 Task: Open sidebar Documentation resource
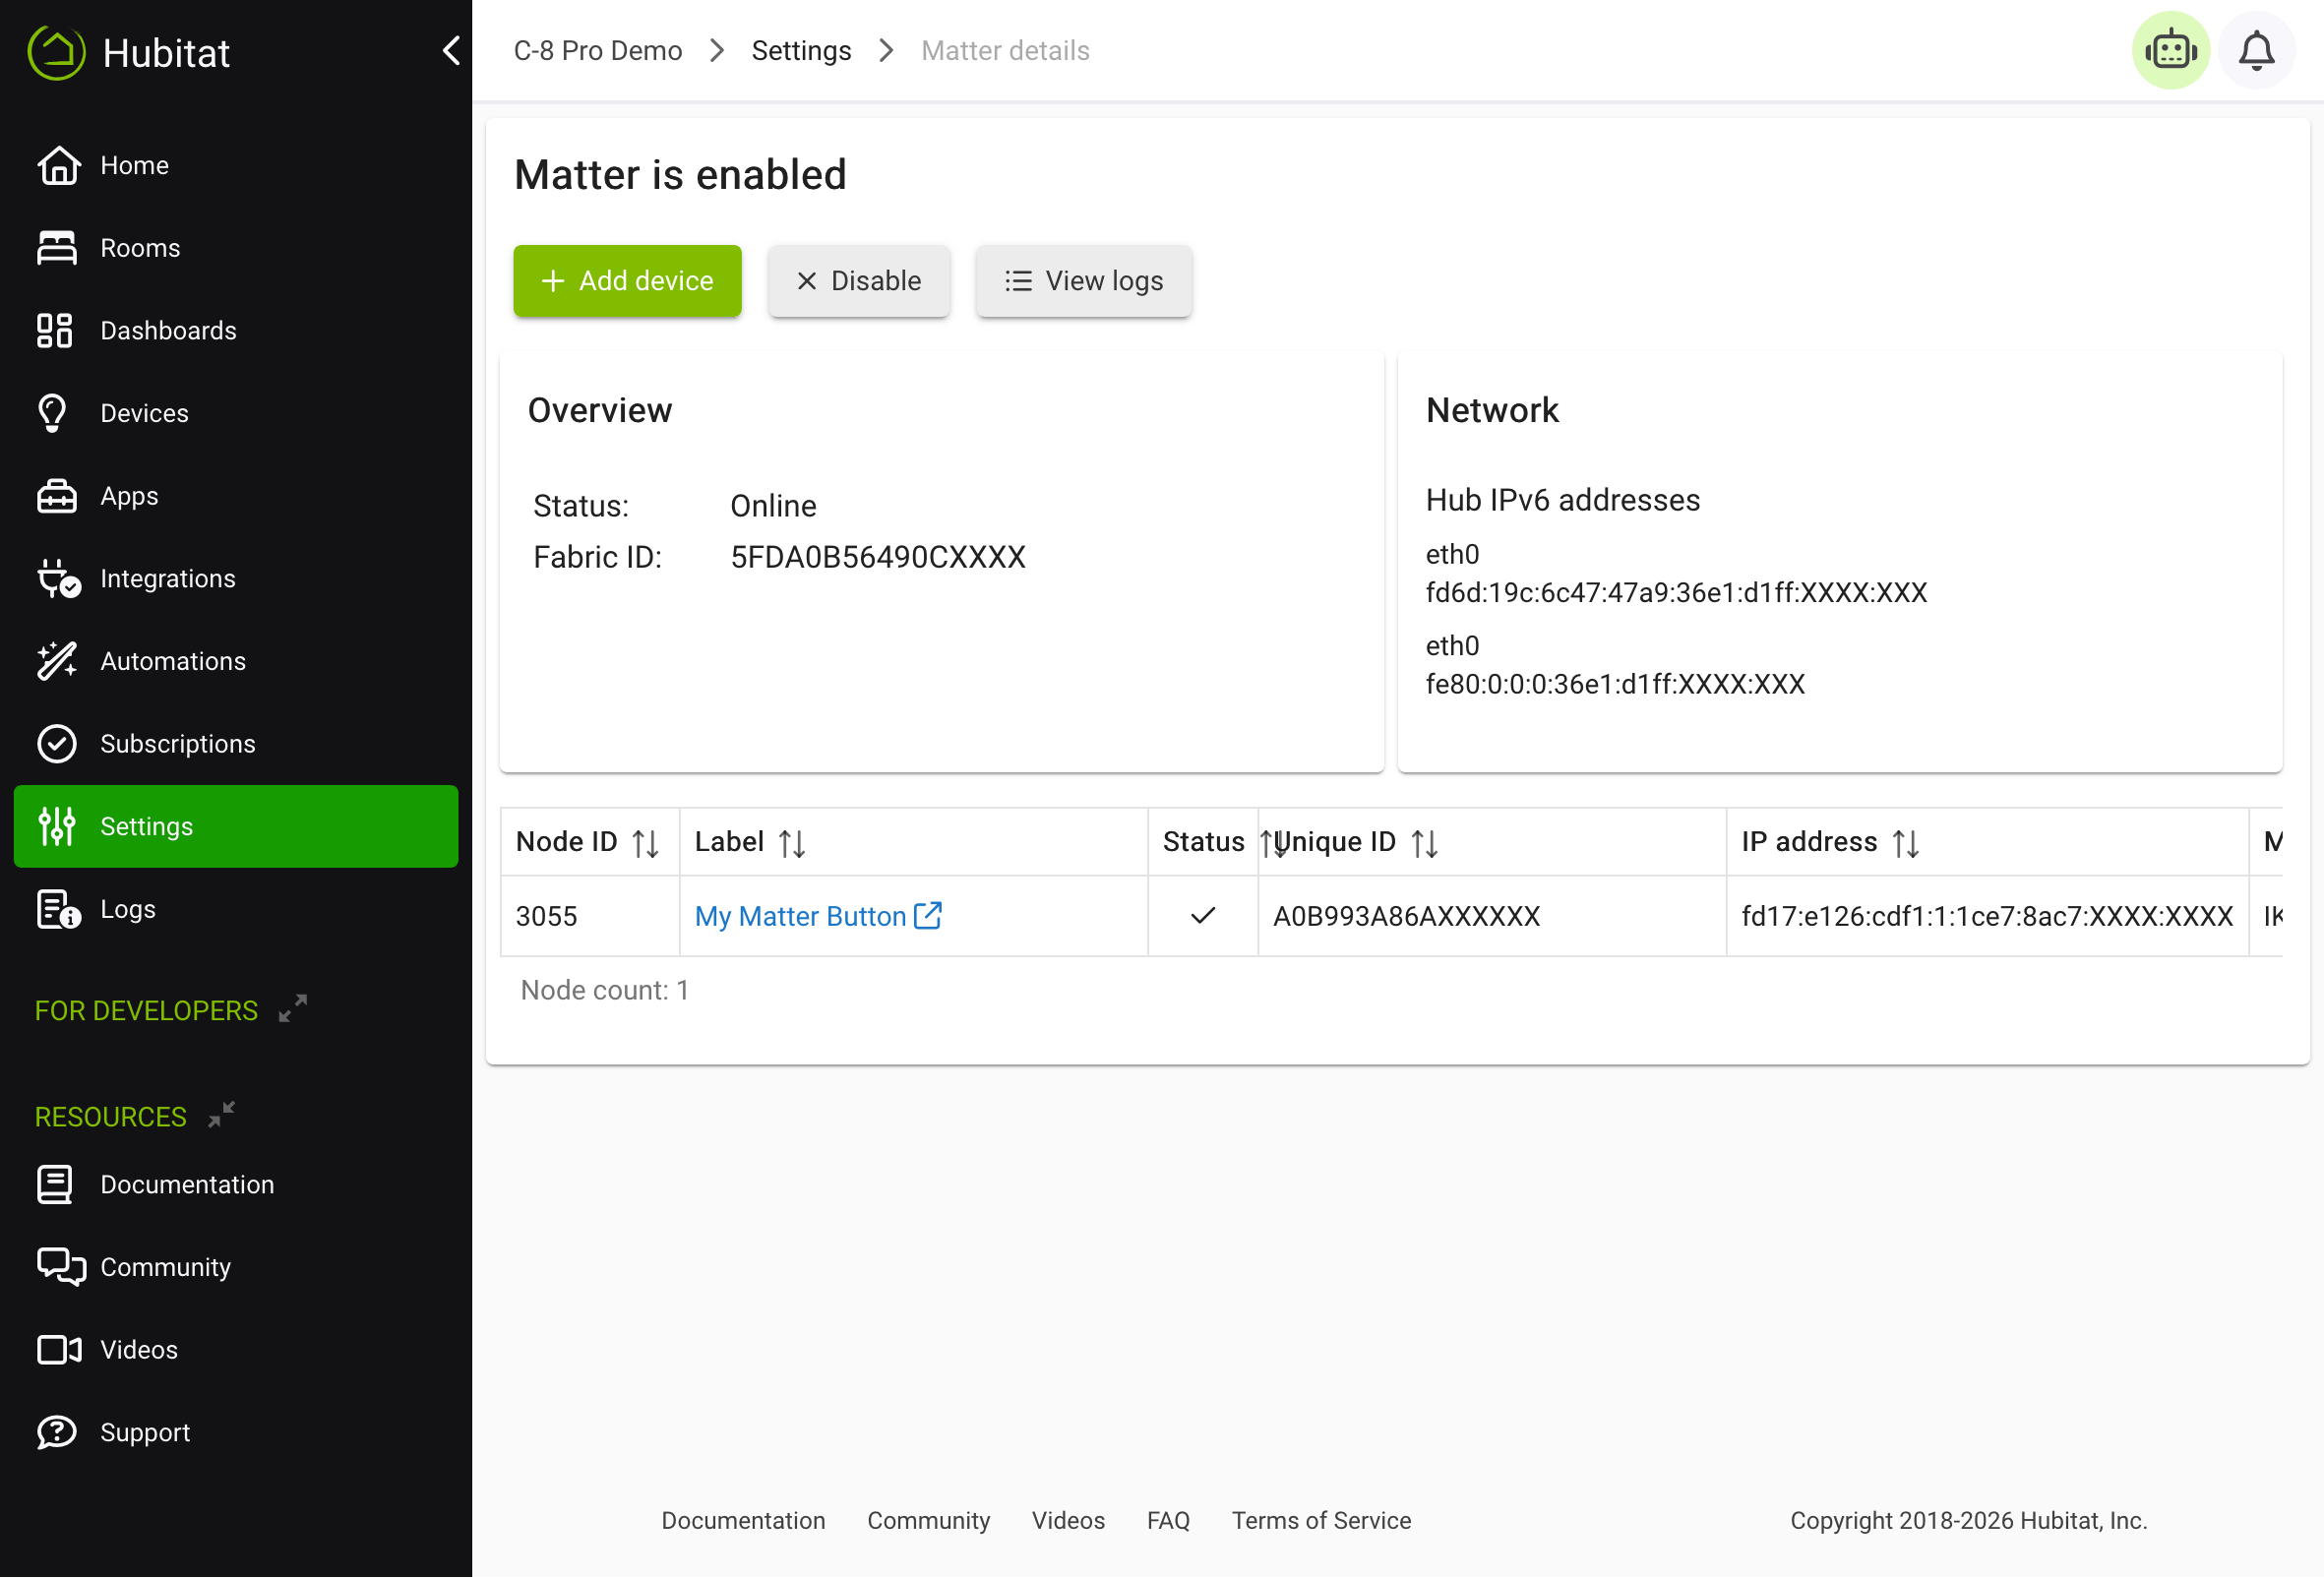point(236,1185)
